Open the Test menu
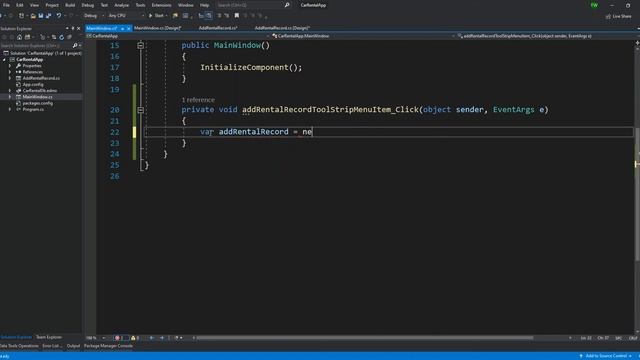Viewport: 640px width, 360px height. (x=104, y=5)
